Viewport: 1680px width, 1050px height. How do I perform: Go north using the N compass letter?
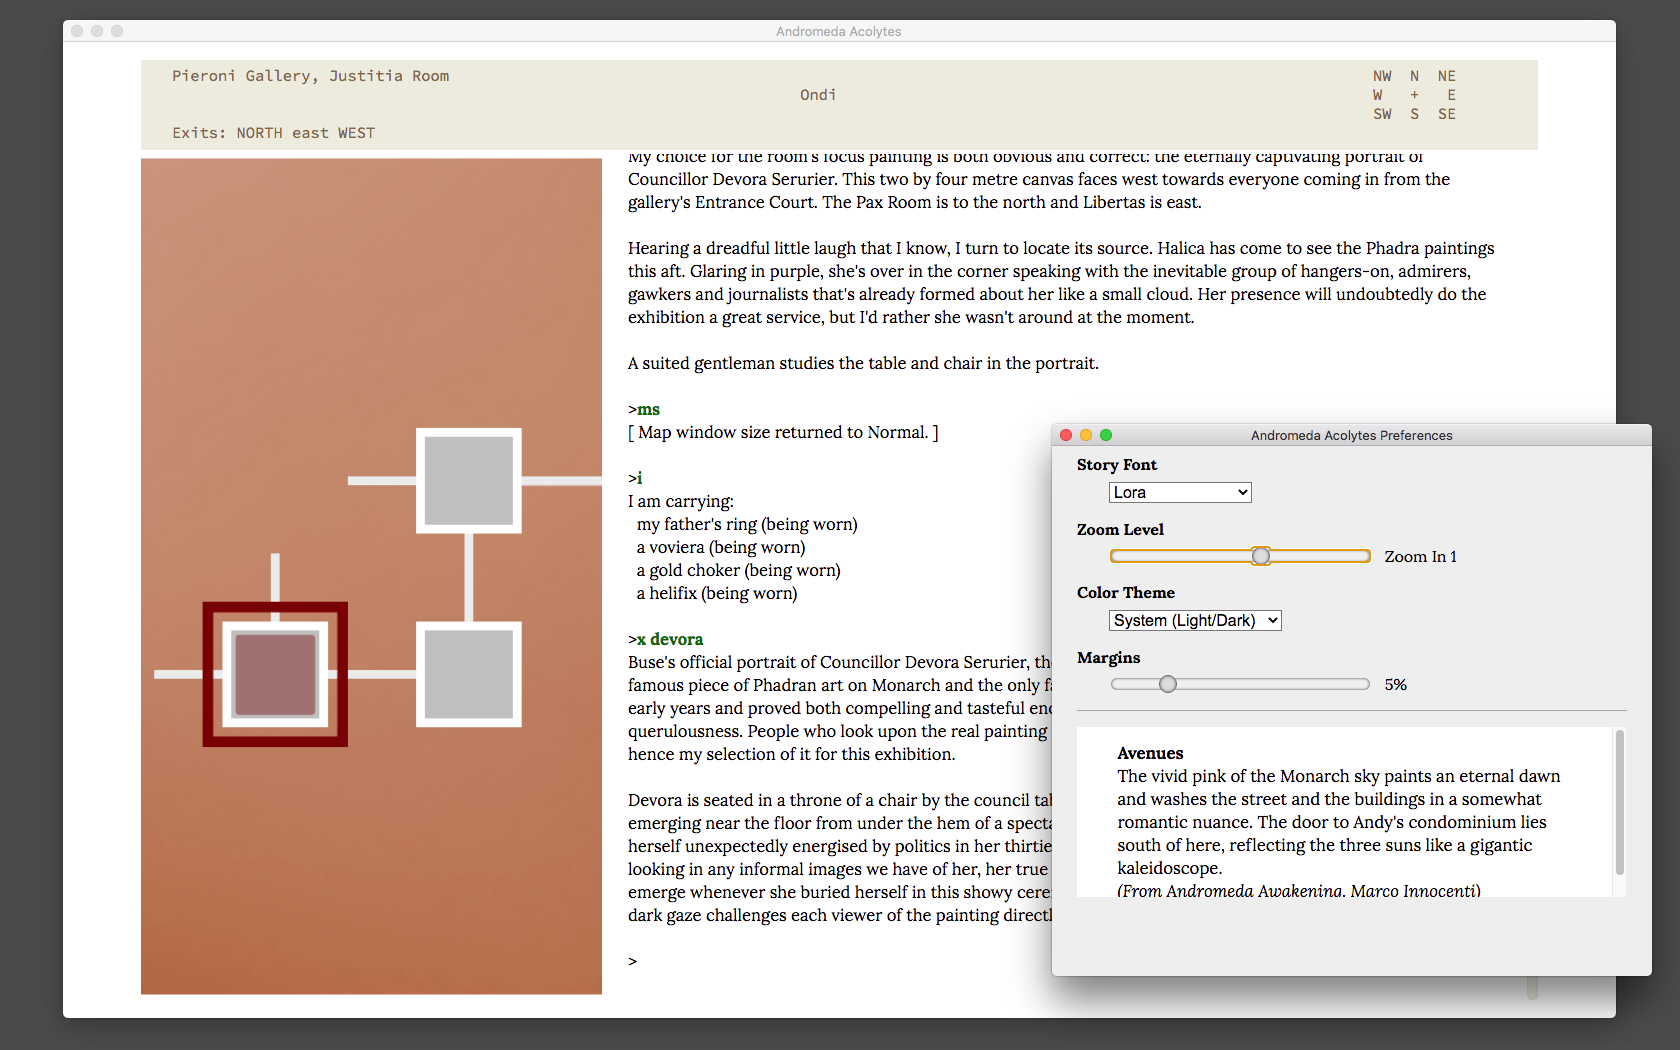tap(1414, 76)
